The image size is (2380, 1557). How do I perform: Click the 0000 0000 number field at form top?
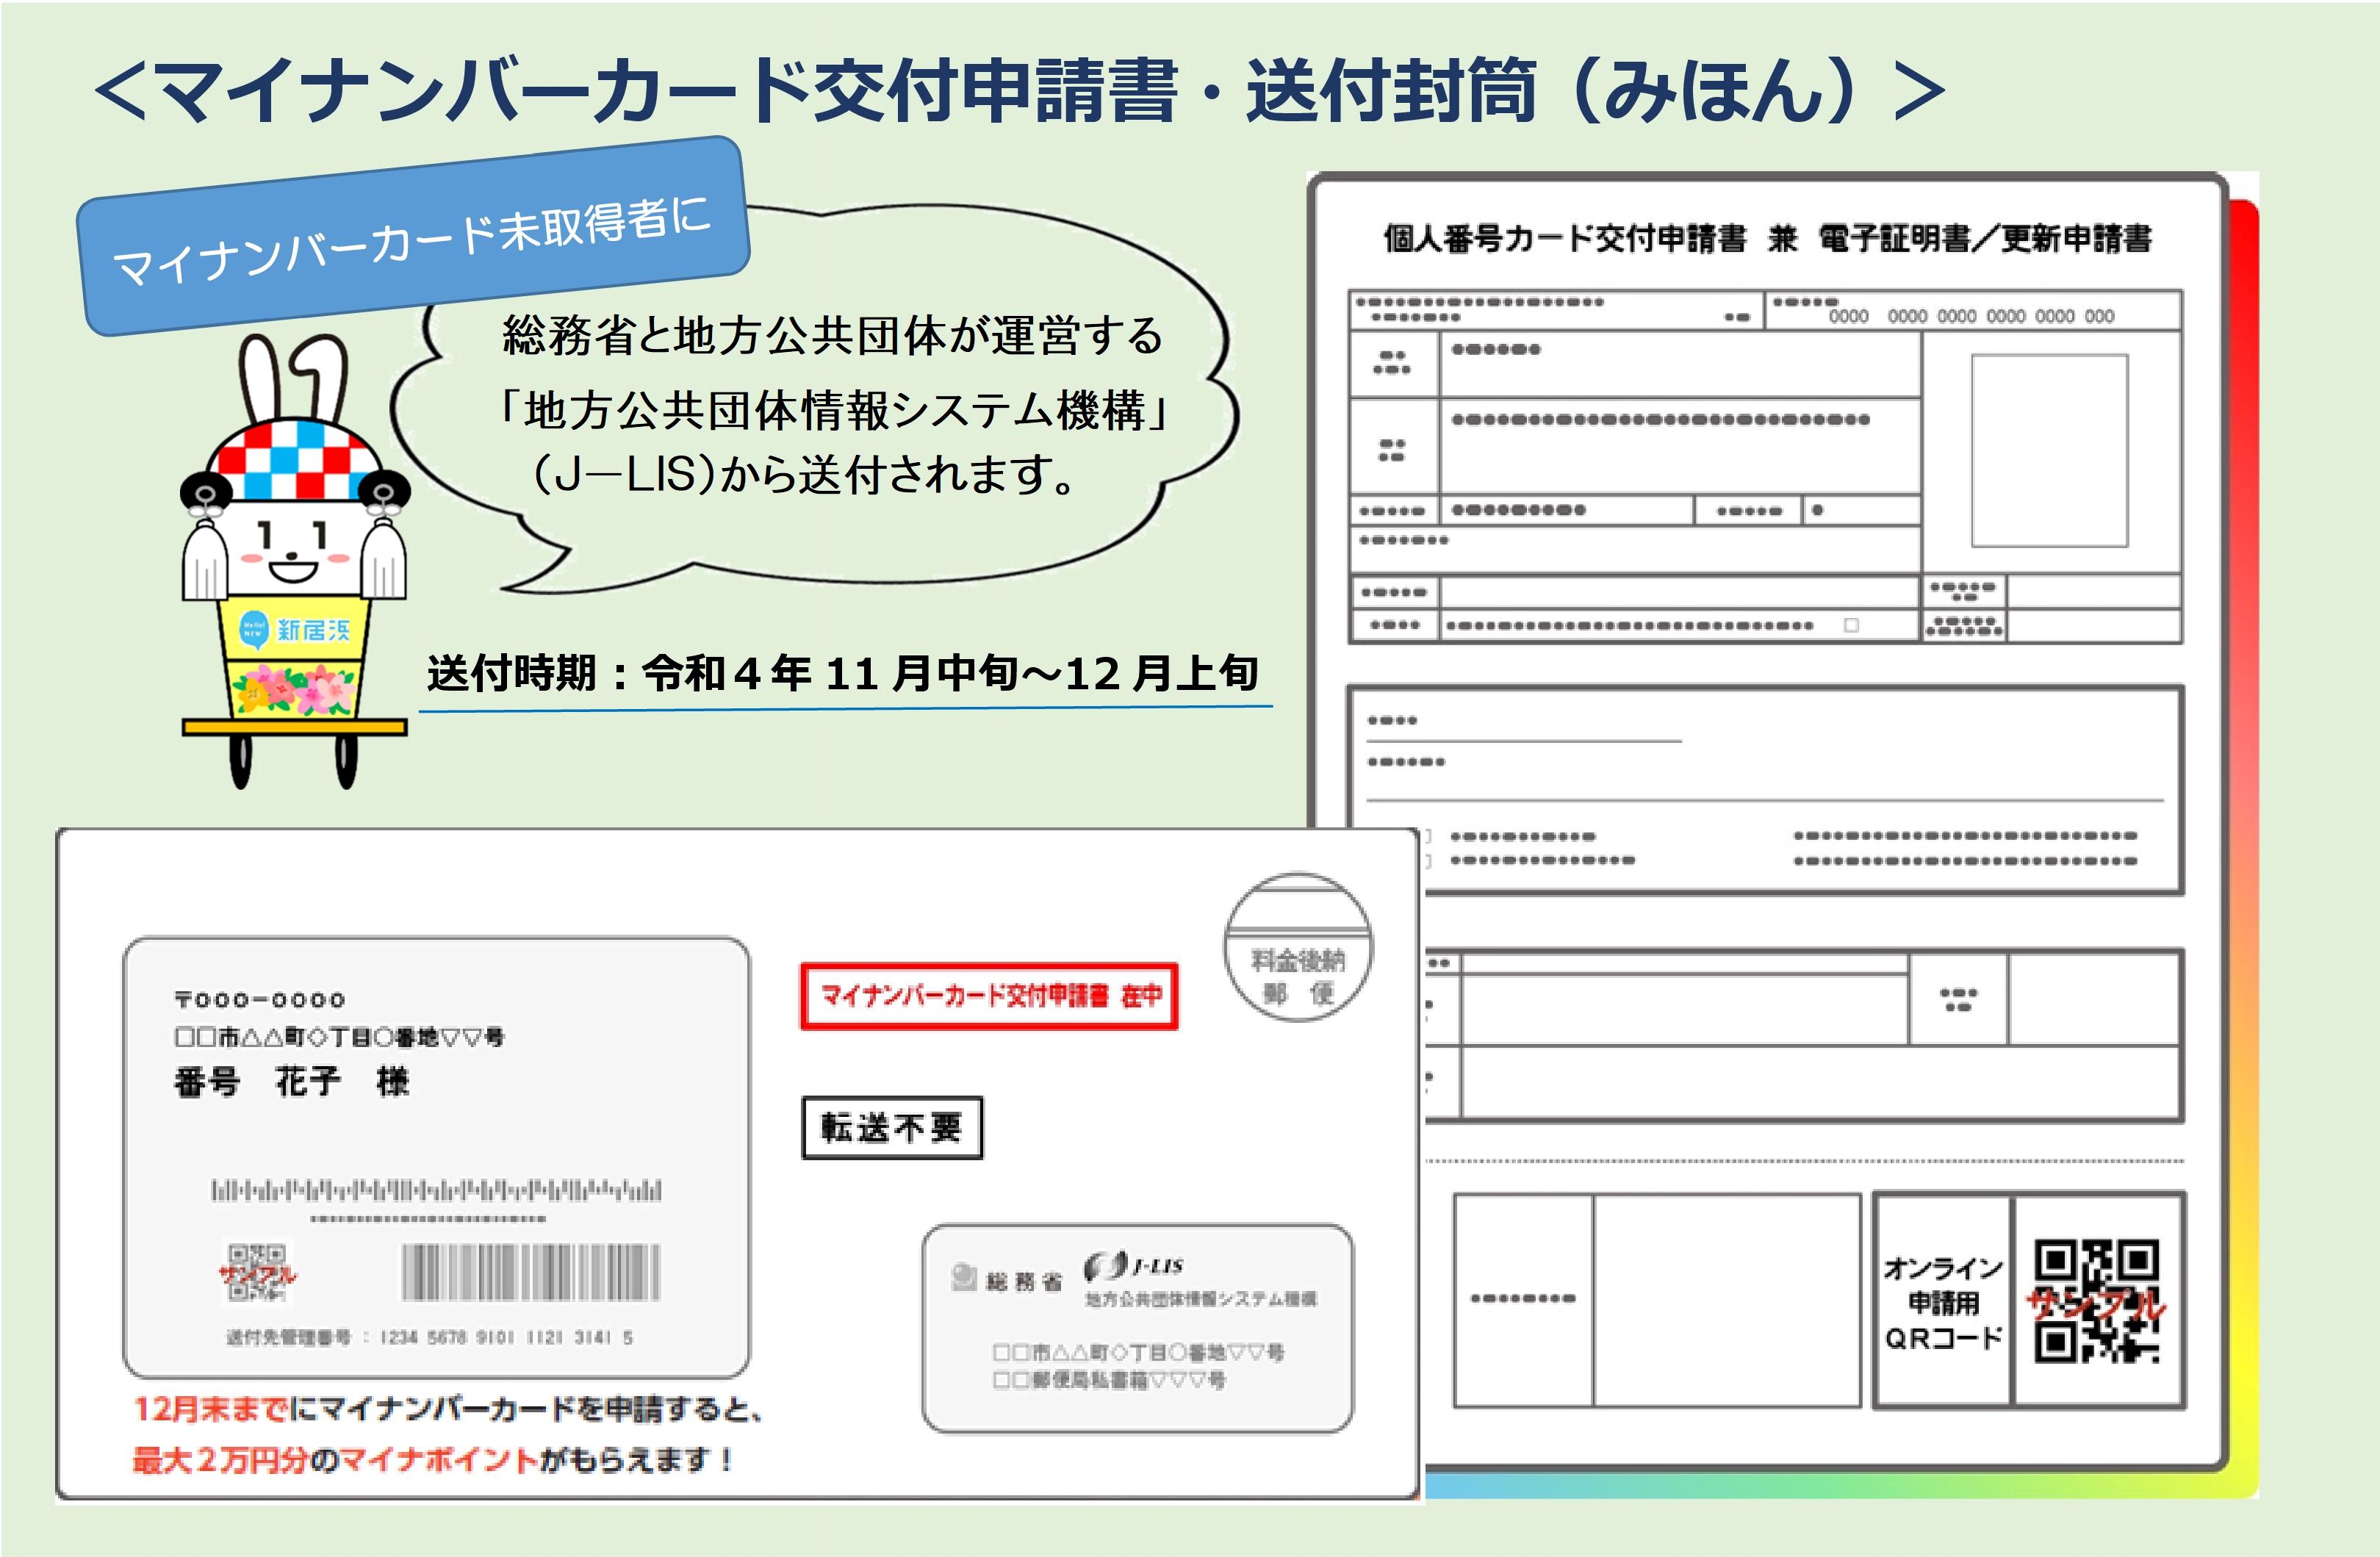click(x=1971, y=316)
